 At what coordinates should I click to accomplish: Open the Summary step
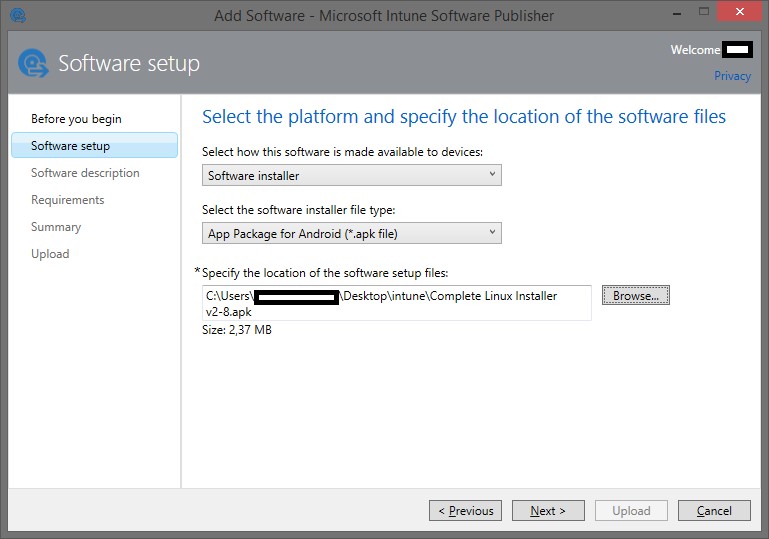click(x=56, y=227)
